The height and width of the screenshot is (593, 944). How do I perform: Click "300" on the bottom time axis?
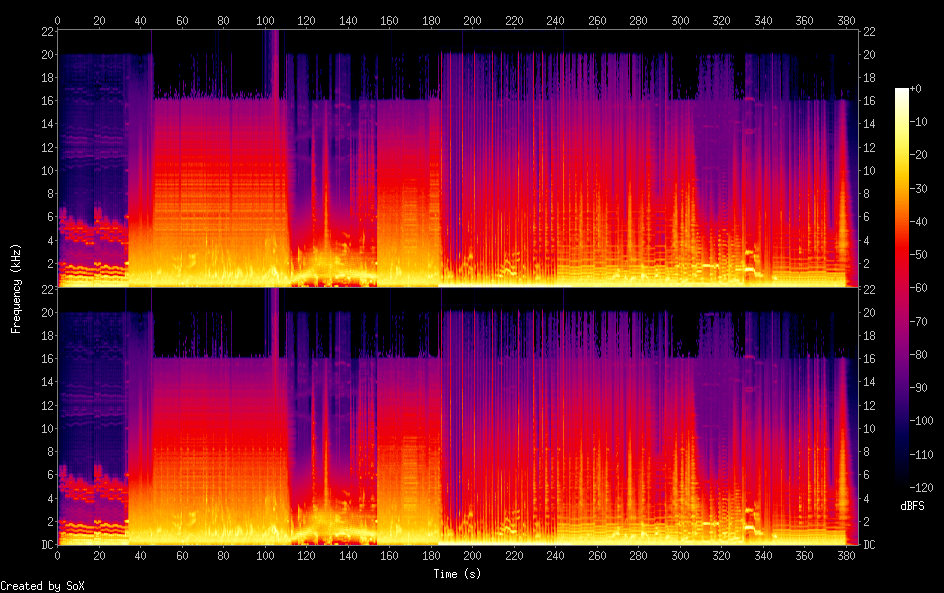(x=680, y=556)
